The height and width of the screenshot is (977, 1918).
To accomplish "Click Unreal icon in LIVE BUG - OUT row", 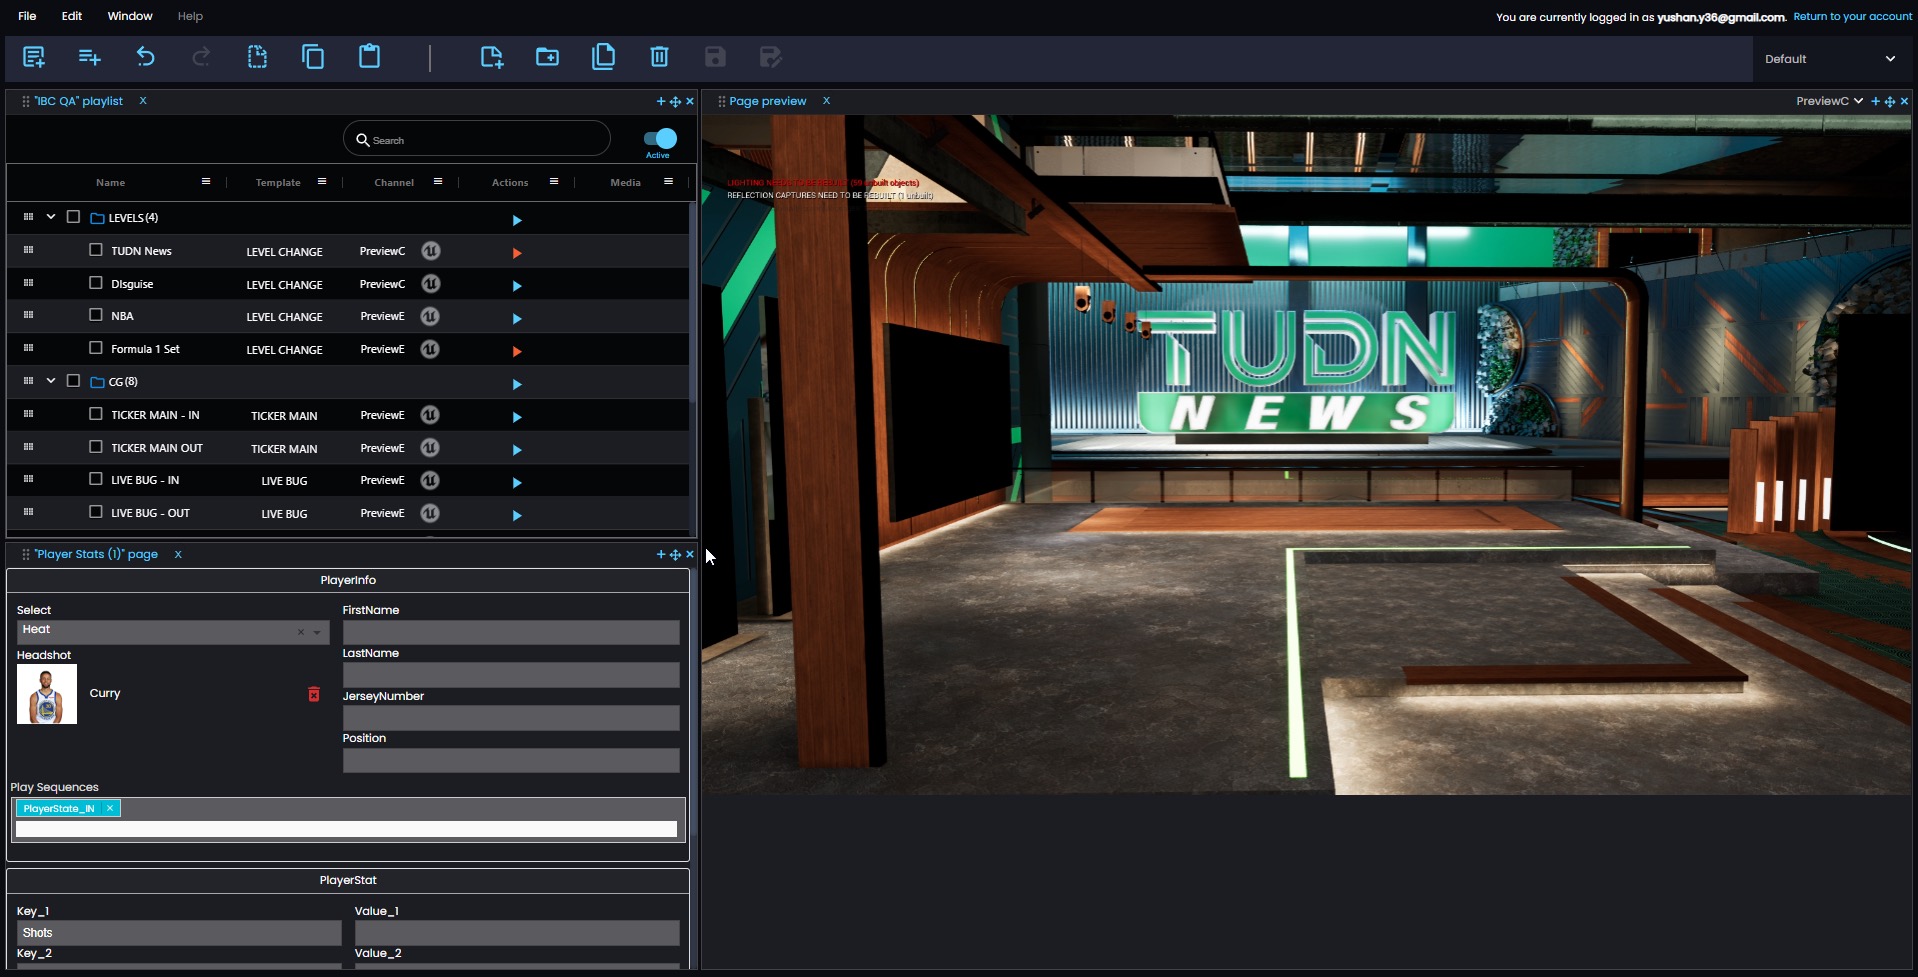I will point(430,513).
